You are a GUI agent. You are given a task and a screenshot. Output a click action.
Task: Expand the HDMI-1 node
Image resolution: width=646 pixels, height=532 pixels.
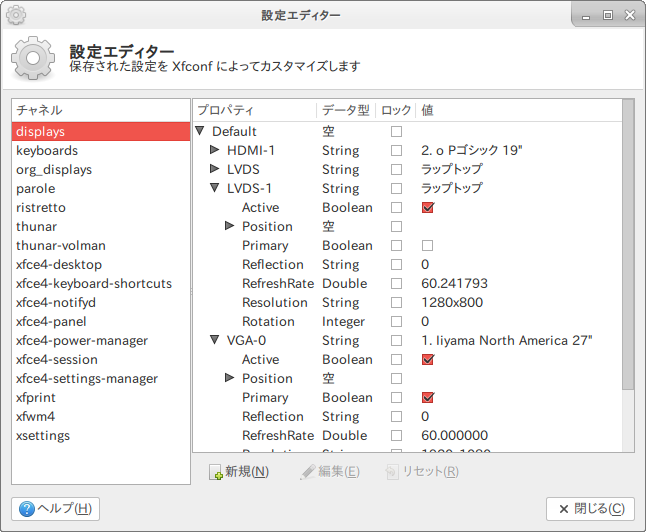[214, 150]
